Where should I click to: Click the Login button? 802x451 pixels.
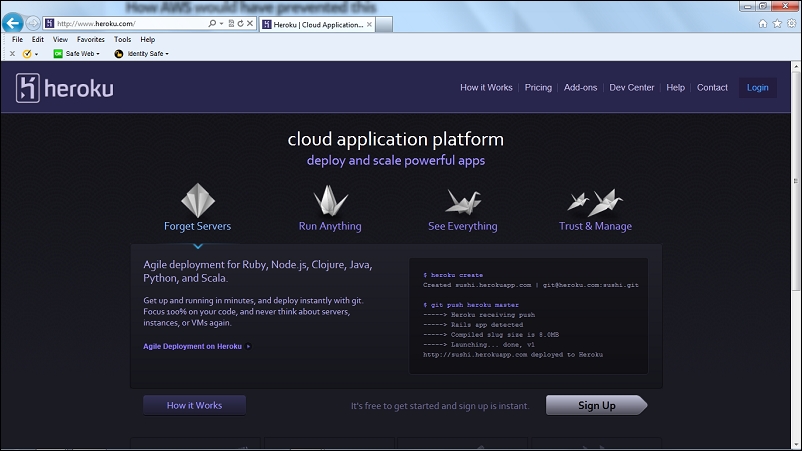(758, 87)
